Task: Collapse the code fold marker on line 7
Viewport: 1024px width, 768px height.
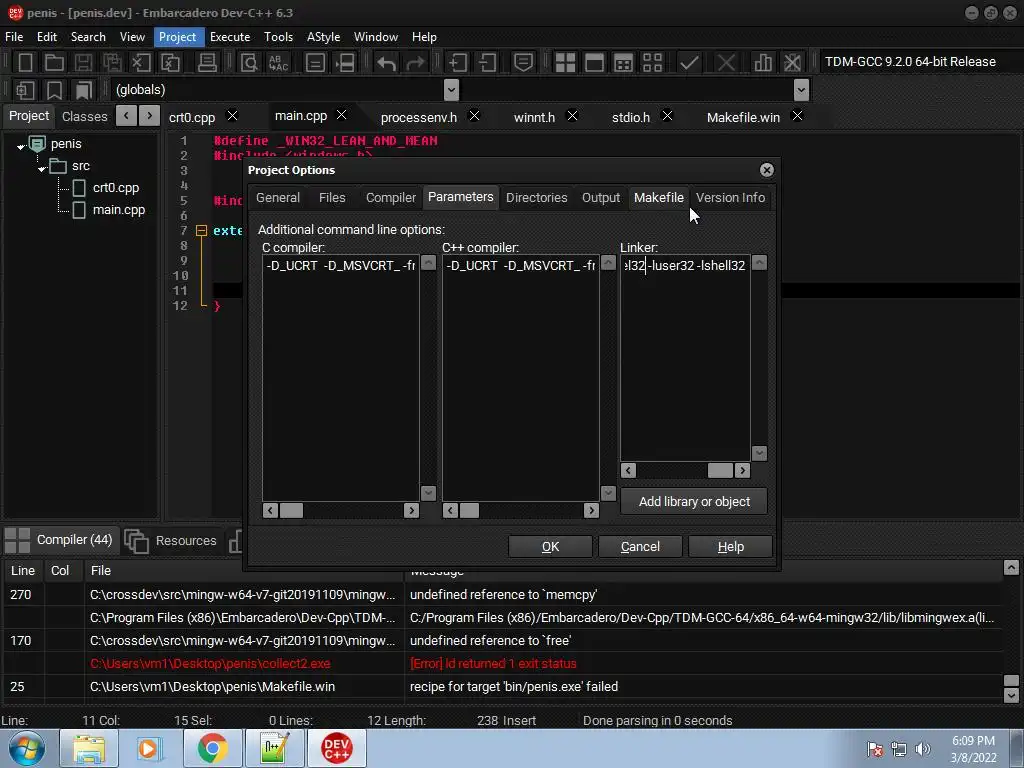Action: (201, 231)
